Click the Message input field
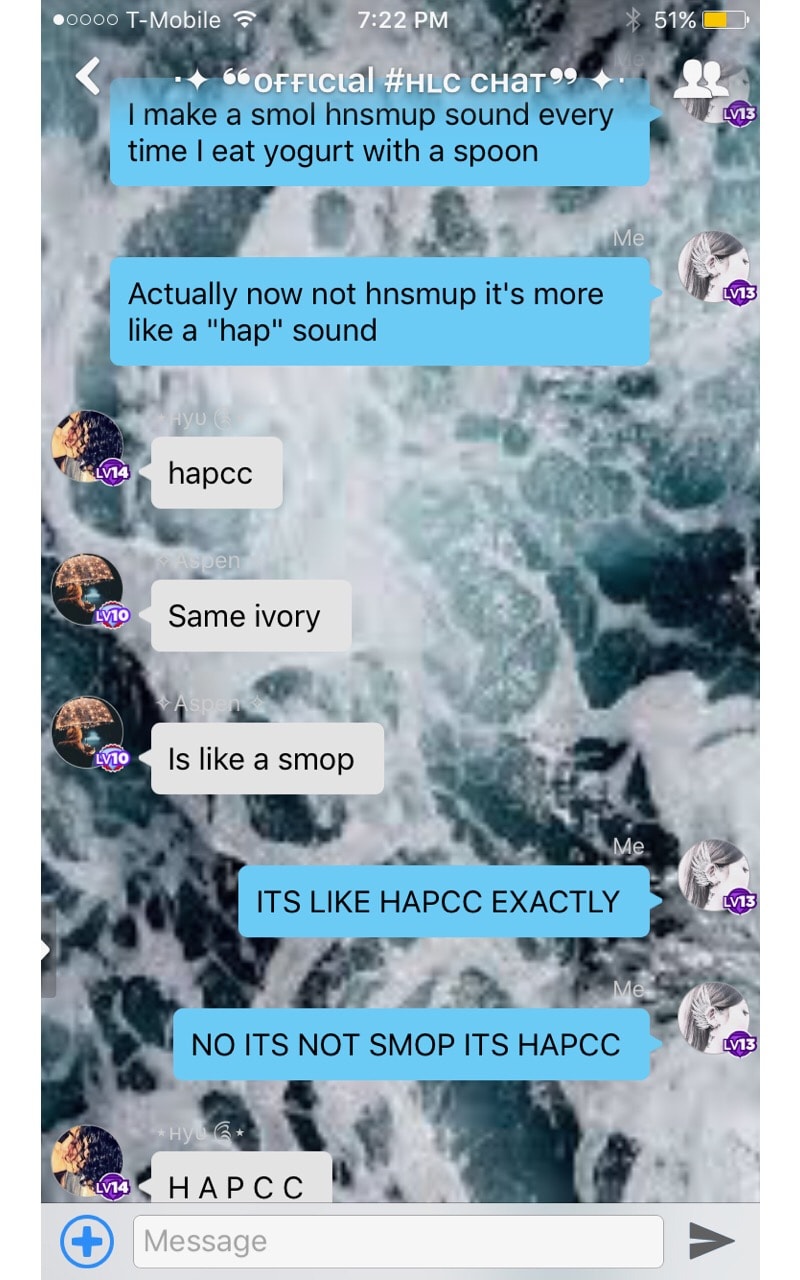Image resolution: width=800 pixels, height=1280 pixels. point(398,1241)
